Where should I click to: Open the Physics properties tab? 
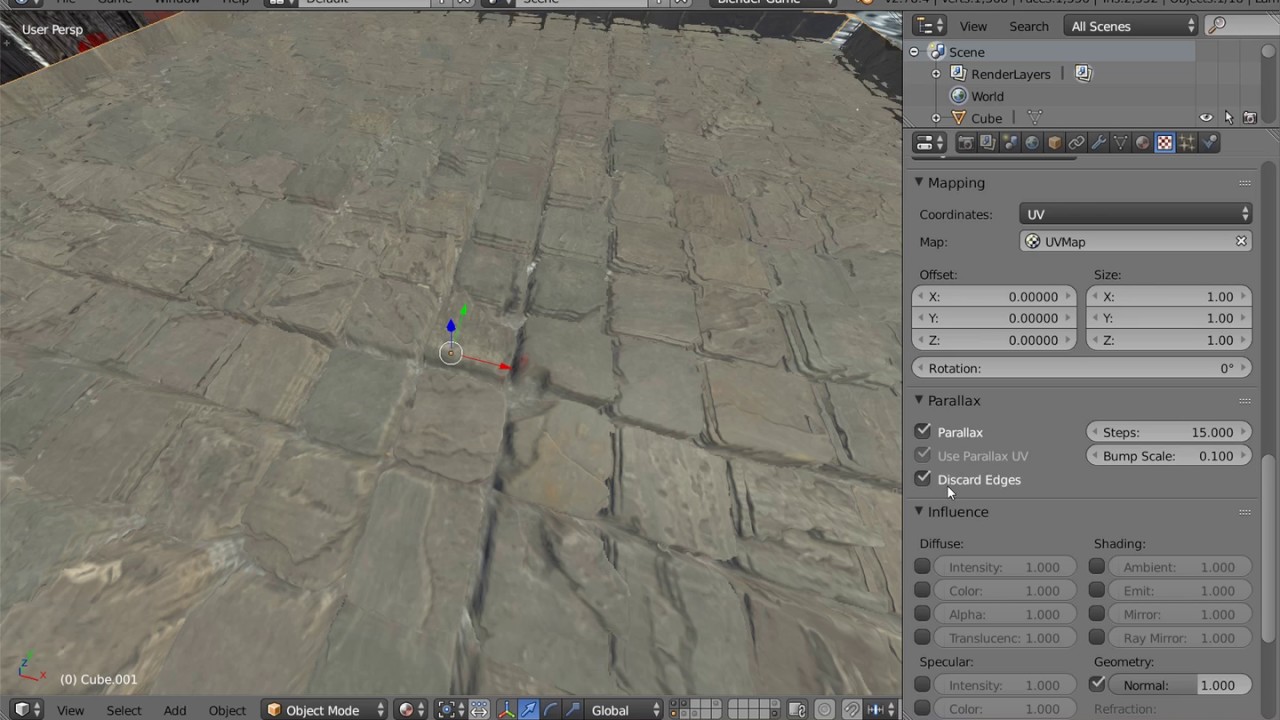[x=1209, y=143]
